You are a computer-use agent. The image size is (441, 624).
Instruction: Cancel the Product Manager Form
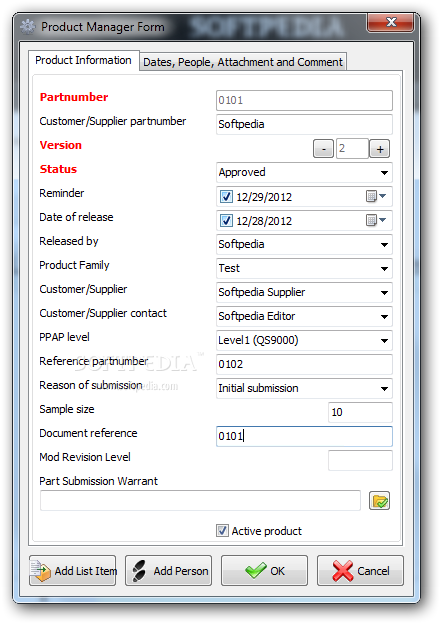[360, 571]
